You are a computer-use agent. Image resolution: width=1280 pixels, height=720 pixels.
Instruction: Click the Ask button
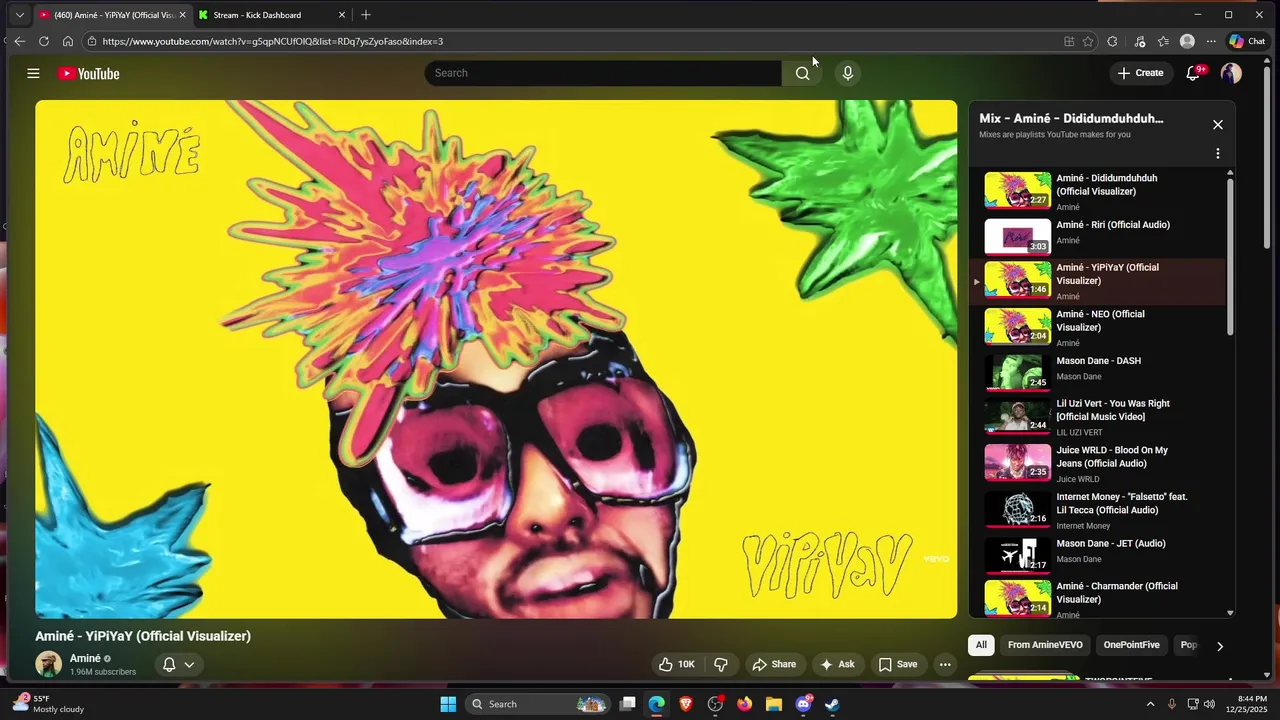coord(837,664)
